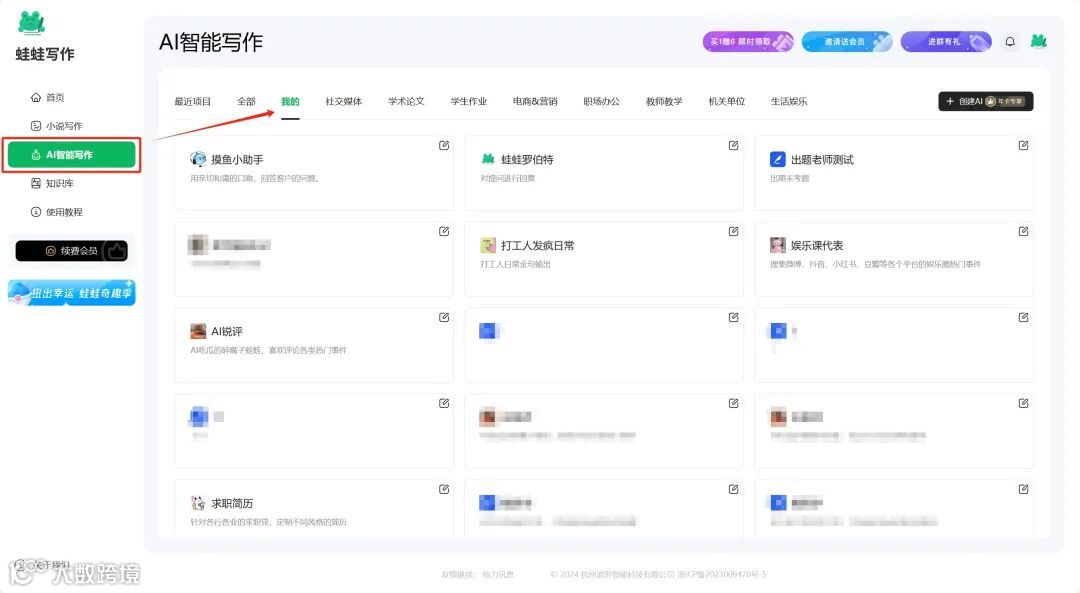The image size is (1080, 593).
Task: Click the frog logo above 蛙蛙写作
Action: pos(31,23)
